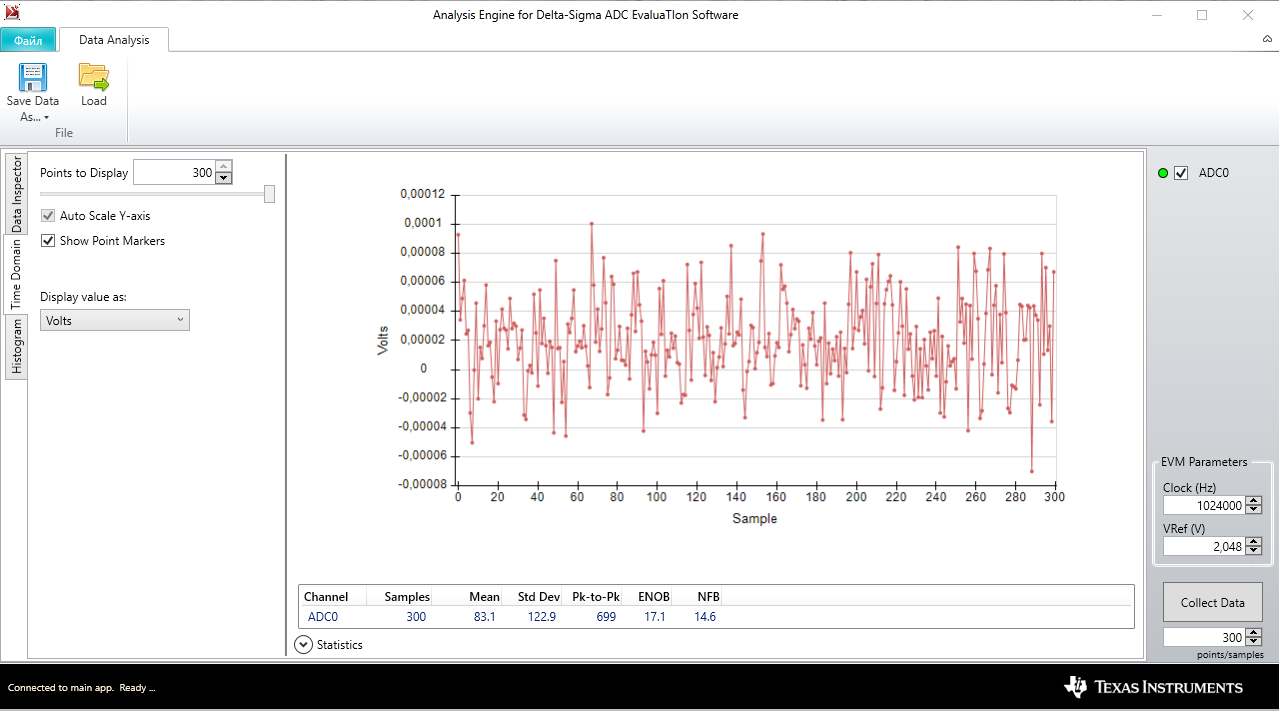Click the Save Data As icon
The image size is (1279, 711).
33,77
